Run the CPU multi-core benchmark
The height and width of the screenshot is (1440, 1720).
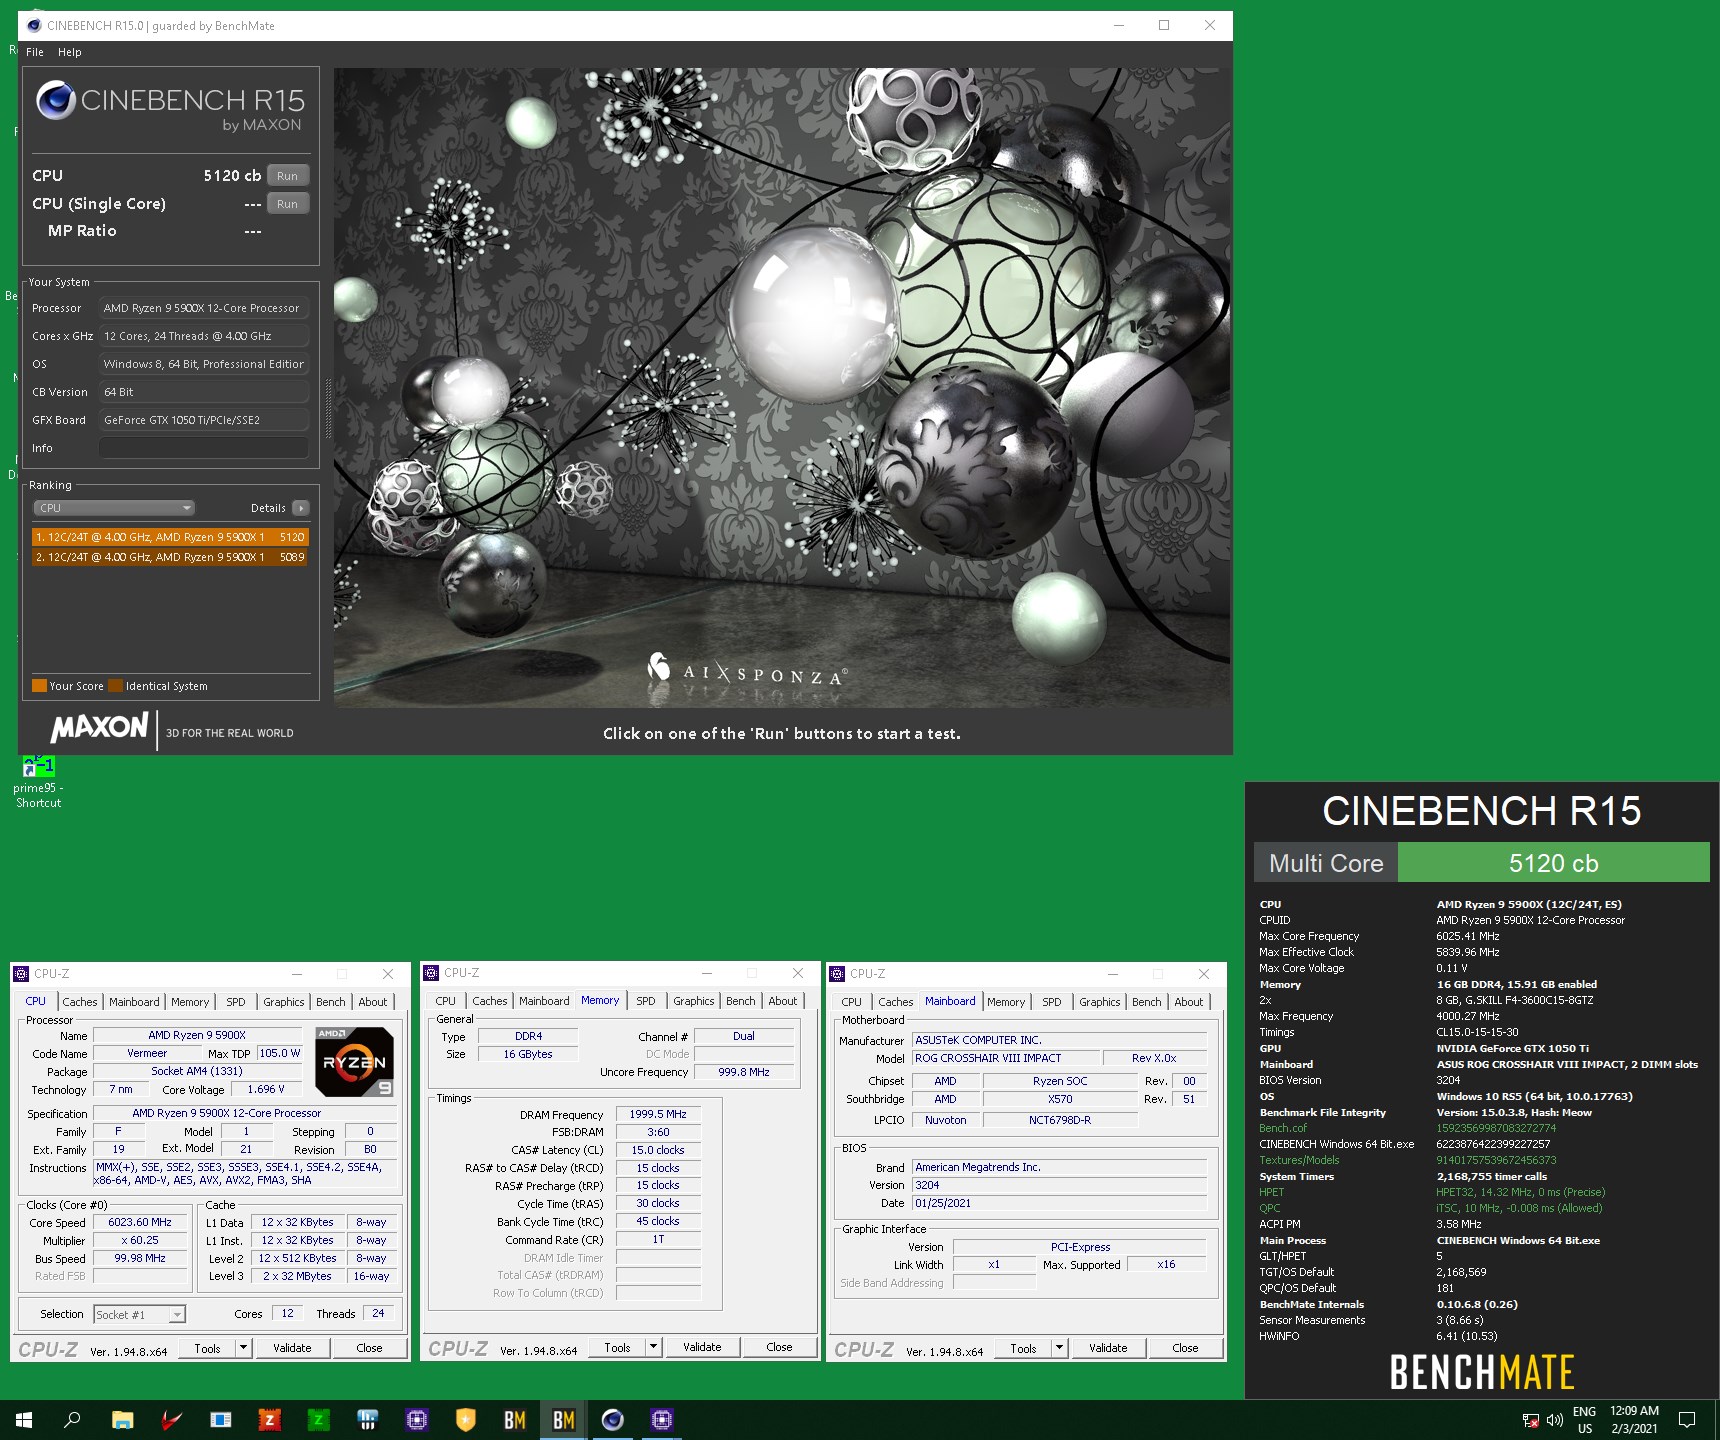click(x=288, y=176)
